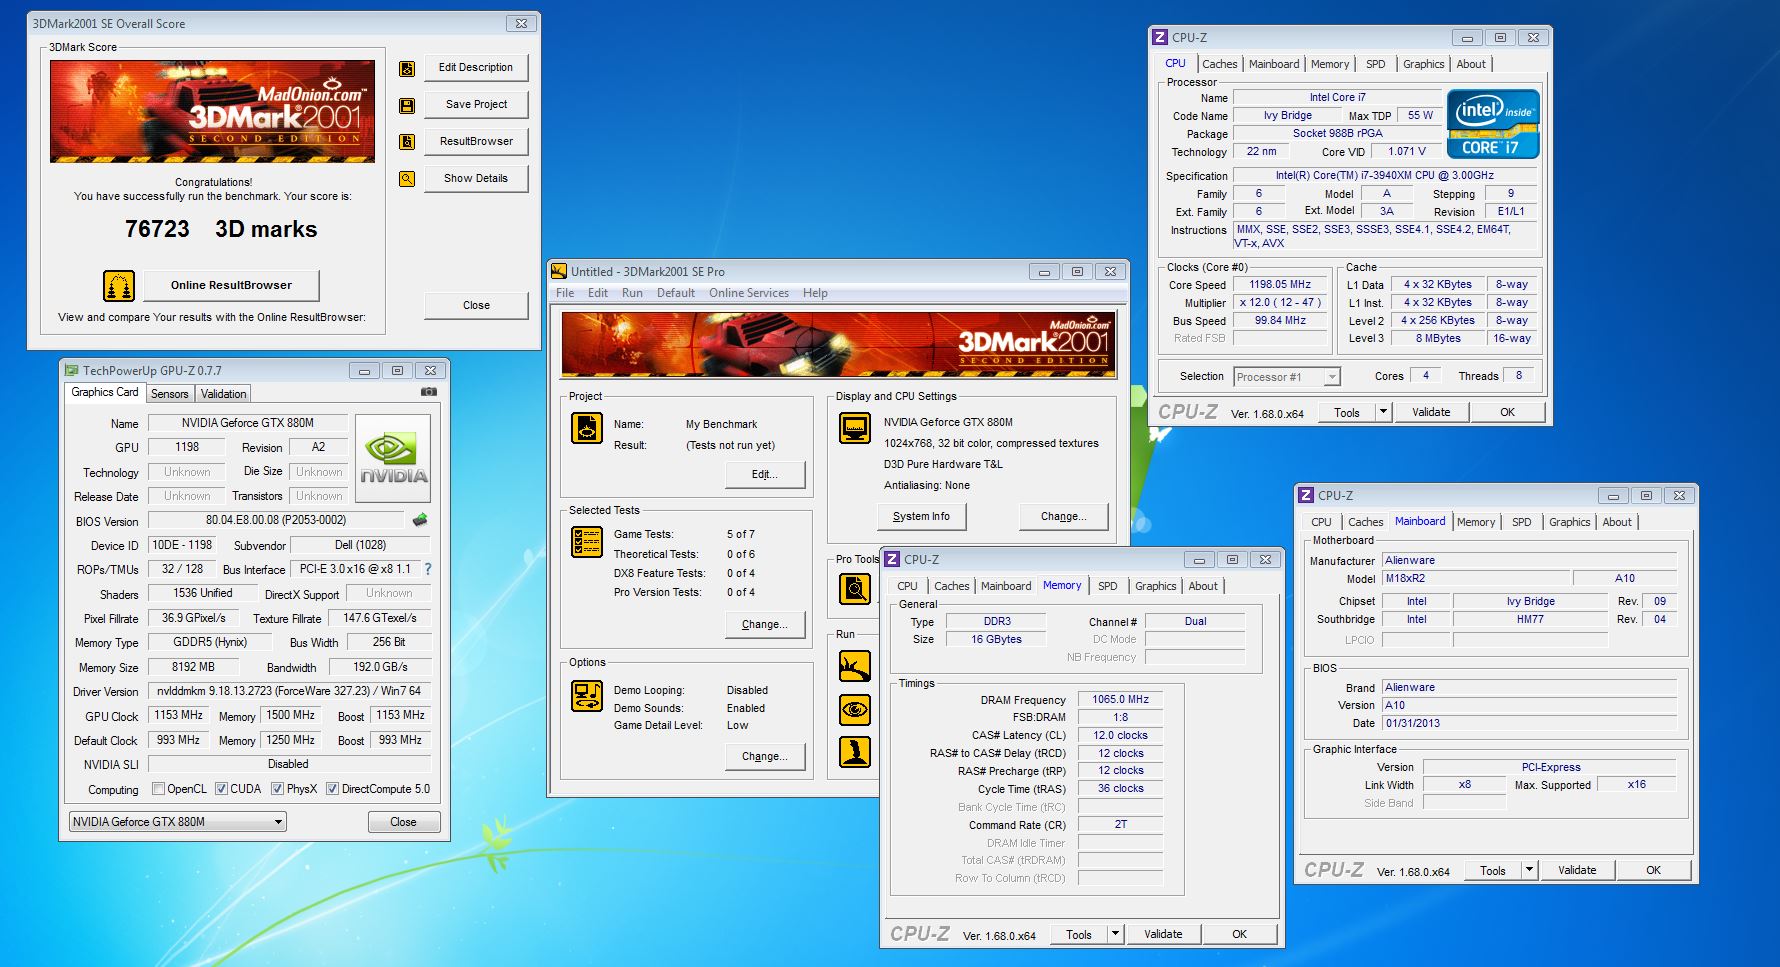The image size is (1780, 967).
Task: Open the Help menu in 3DMark2001
Action: 815,293
